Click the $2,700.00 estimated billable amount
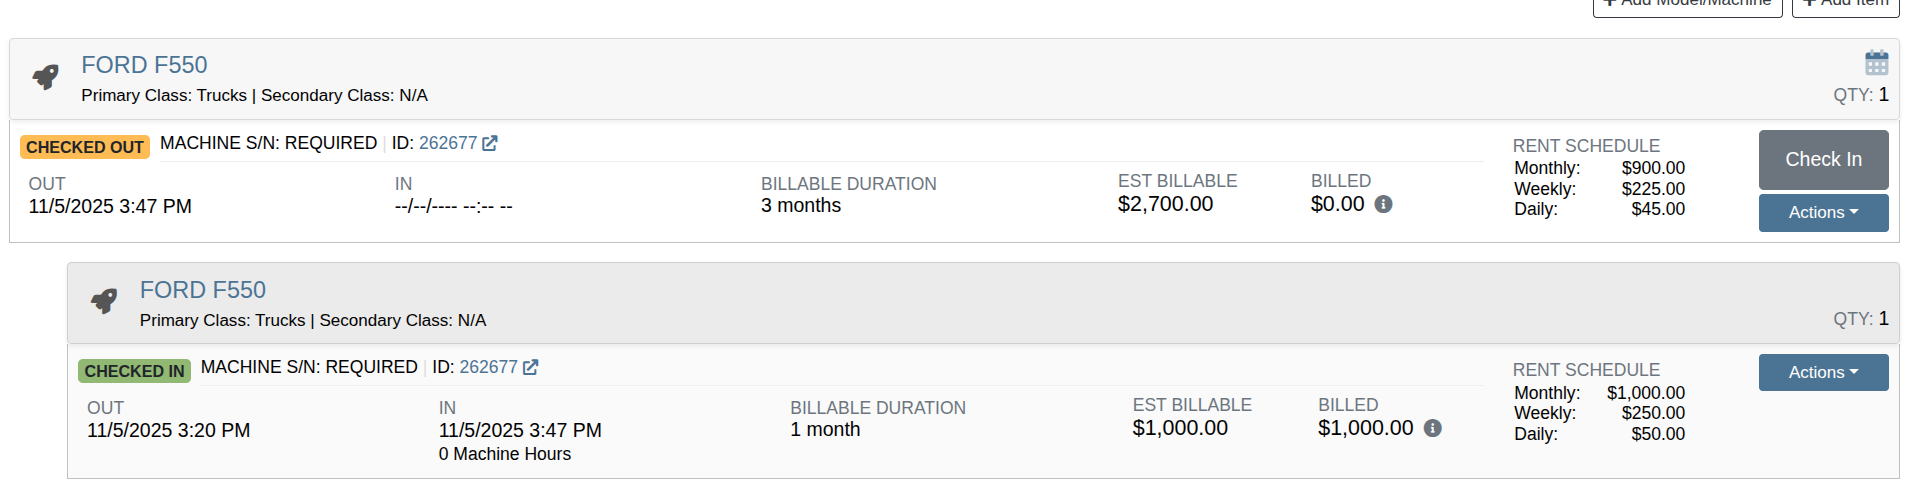Viewport: 1911px width, 489px height. pos(1165,204)
